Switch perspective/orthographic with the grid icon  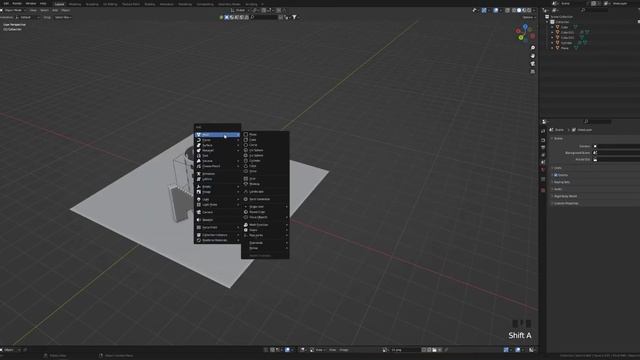coord(533,71)
